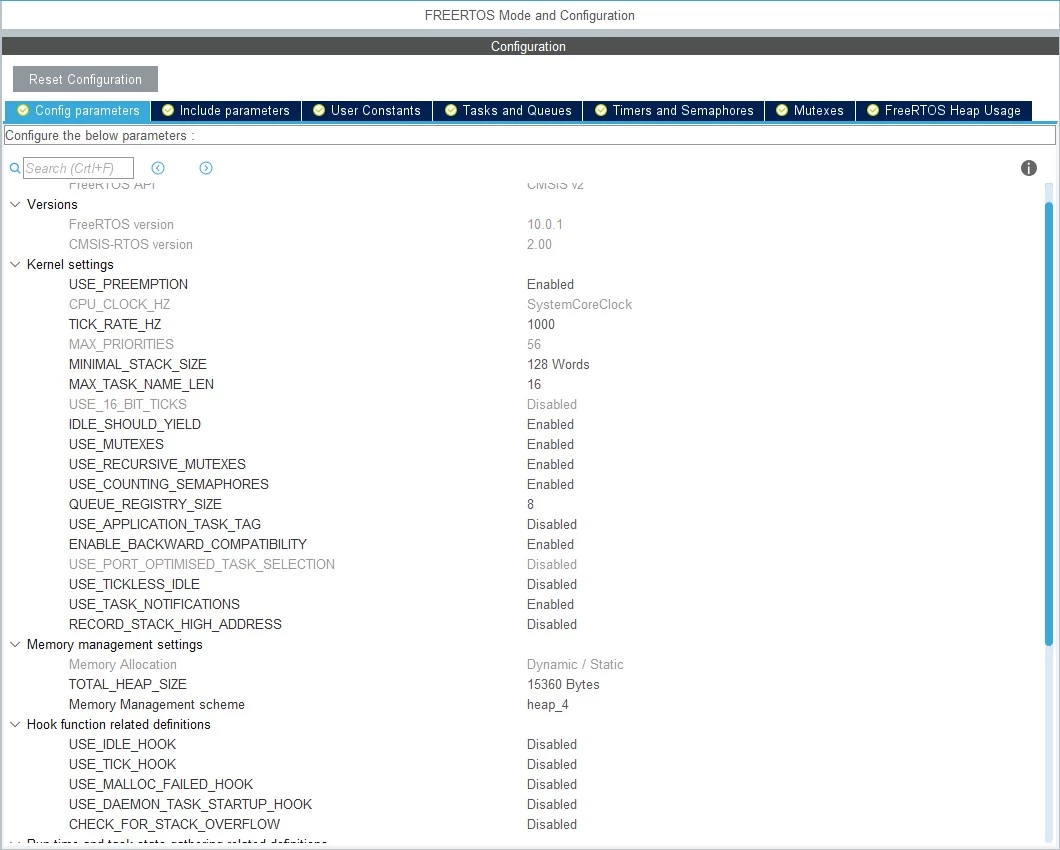Select the MAX_TASK_NAME_LEN parameter label
Screen dimensions: 1060x850
(141, 384)
